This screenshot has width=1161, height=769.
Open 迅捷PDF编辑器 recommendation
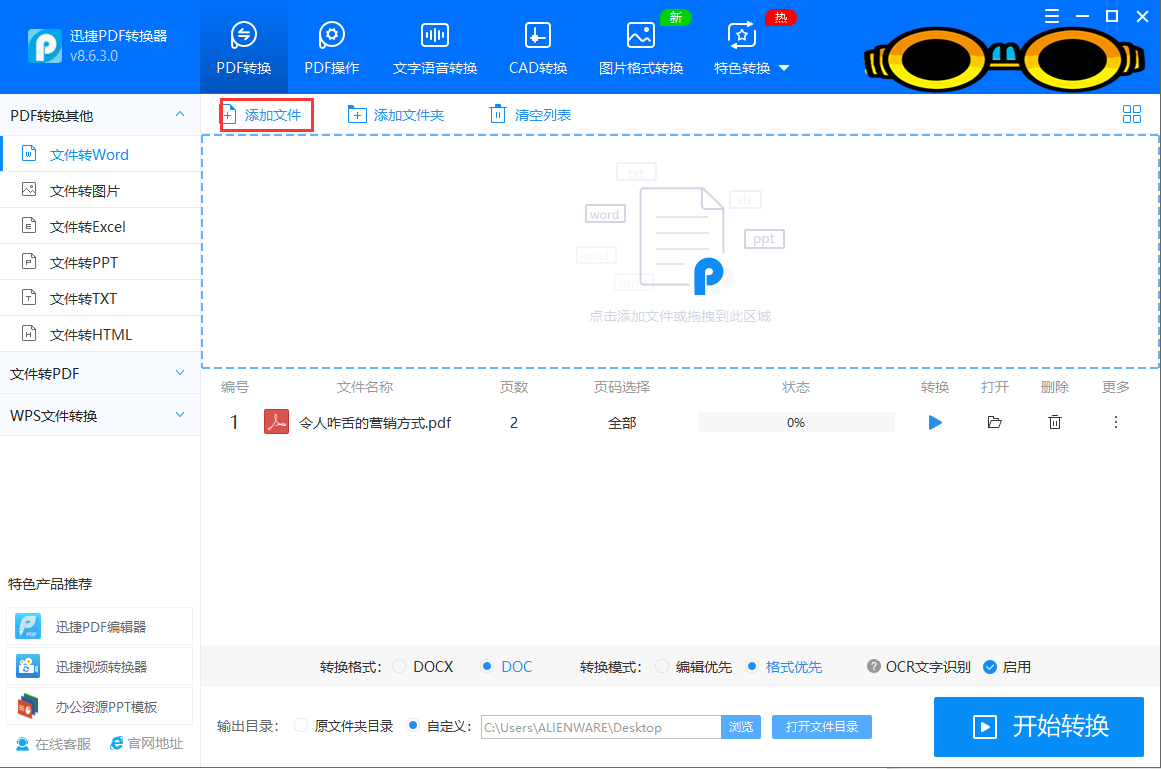pos(99,626)
